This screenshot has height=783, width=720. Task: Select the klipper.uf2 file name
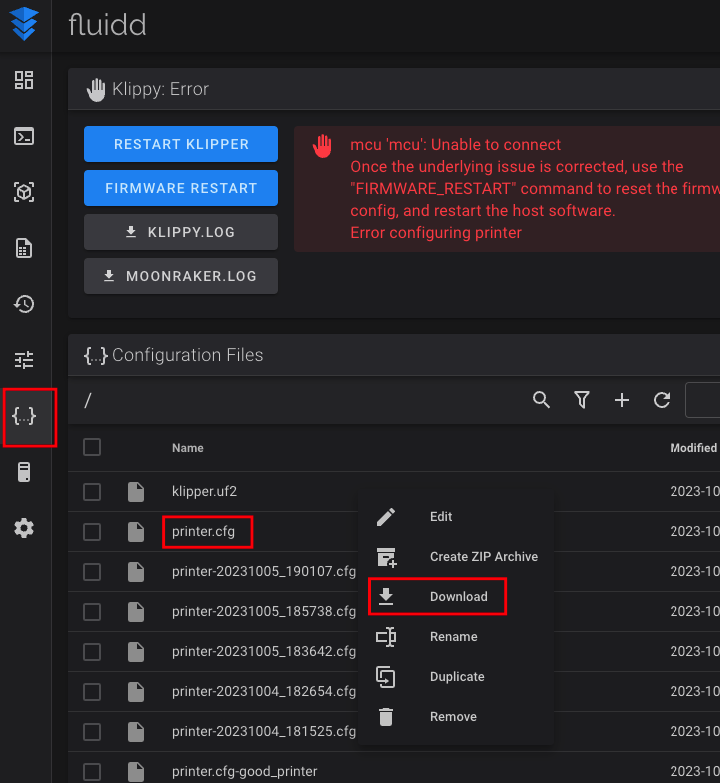pos(204,491)
